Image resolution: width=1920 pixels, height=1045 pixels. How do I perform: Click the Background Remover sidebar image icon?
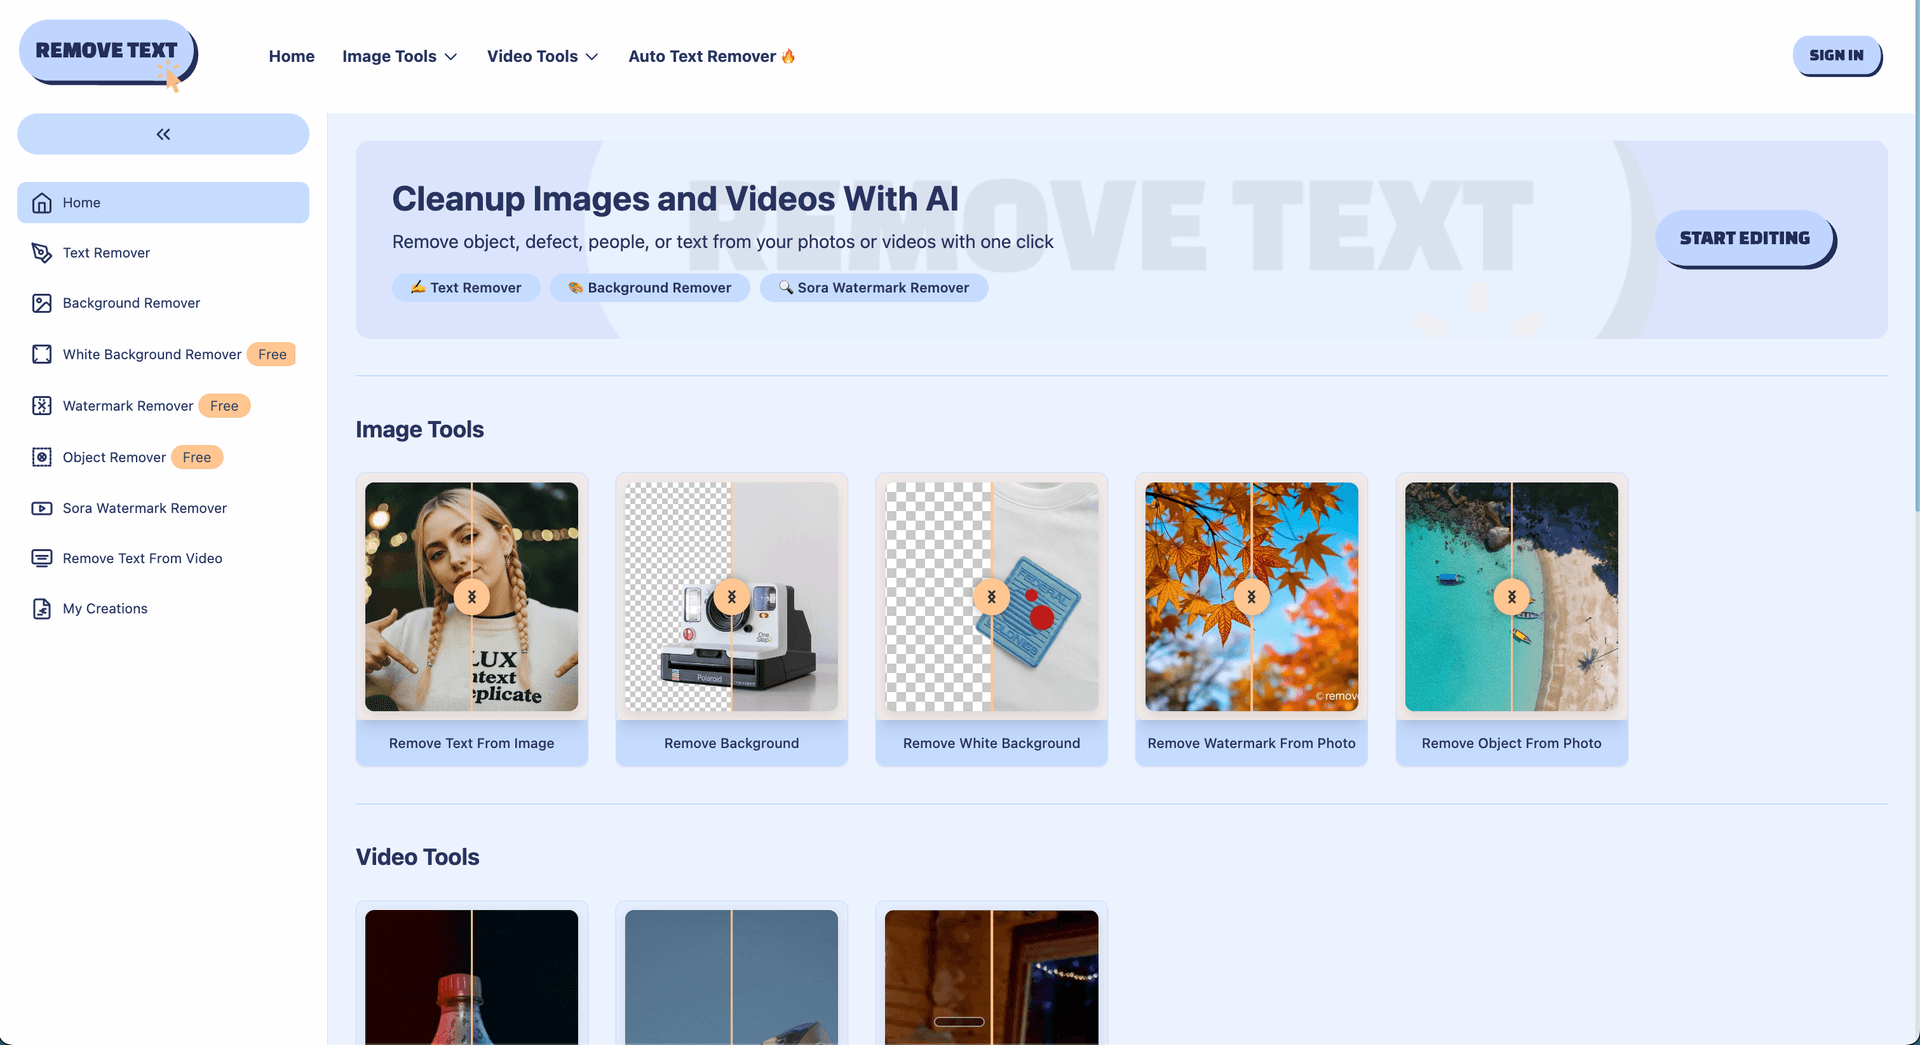point(41,303)
